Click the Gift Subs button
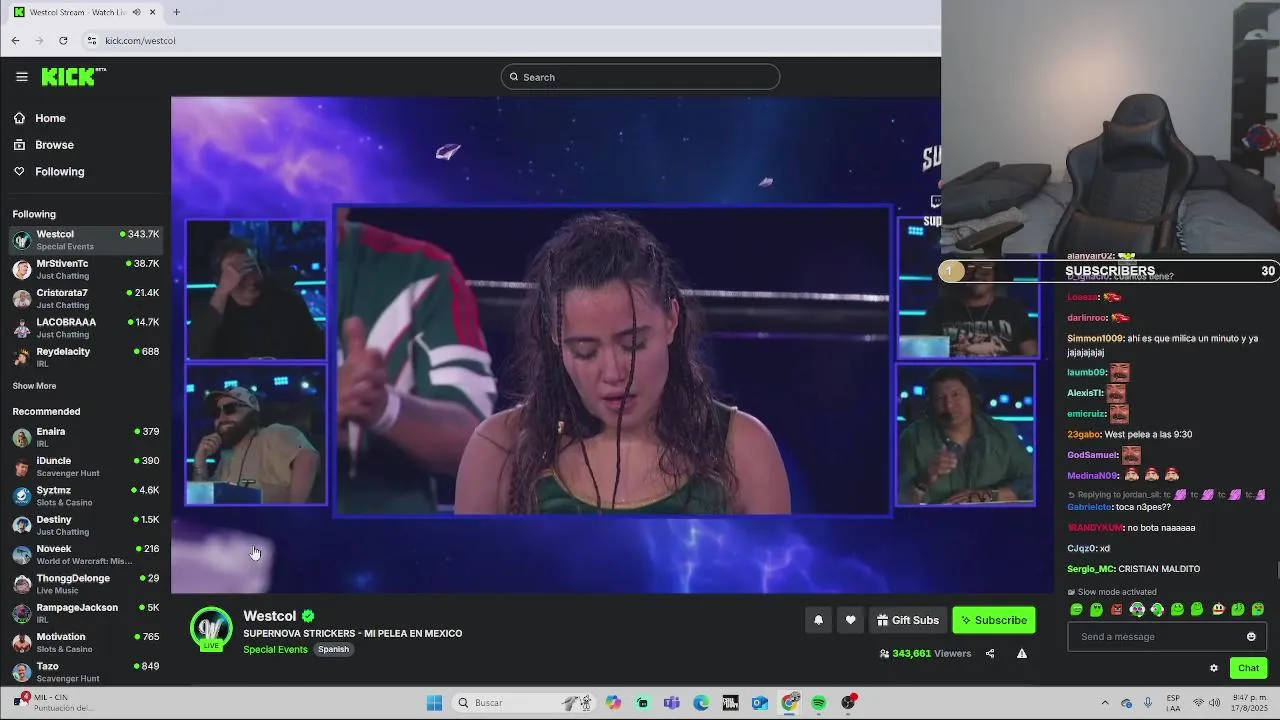 click(x=908, y=620)
